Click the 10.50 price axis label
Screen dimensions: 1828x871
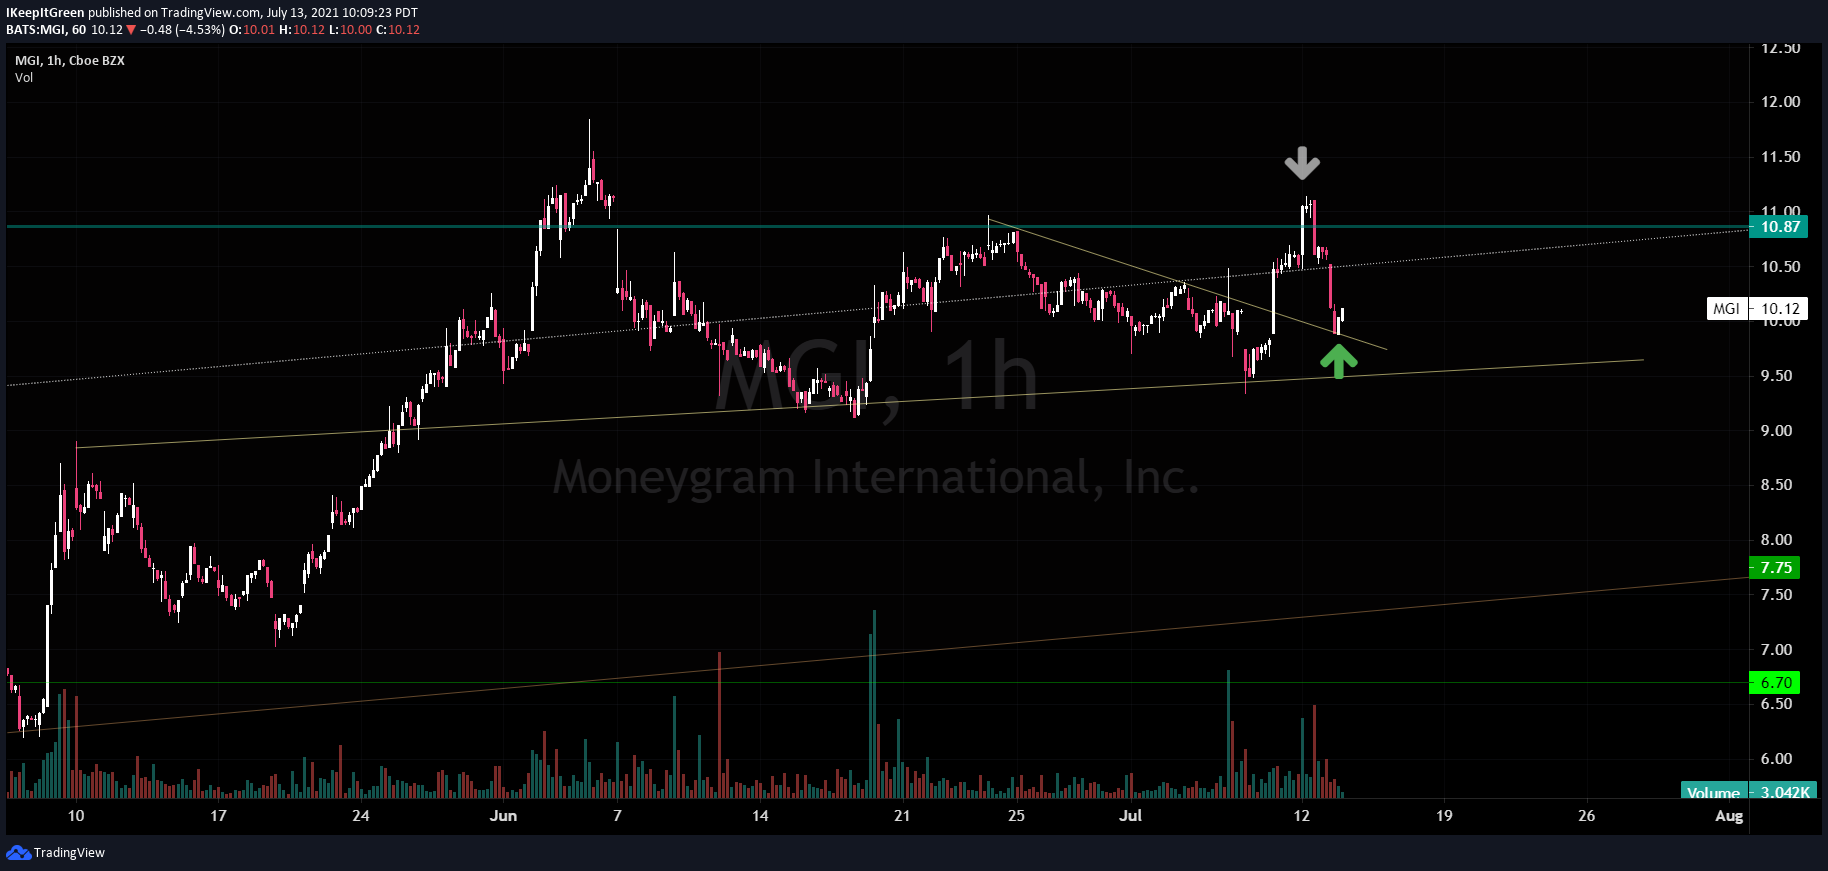pyautogui.click(x=1780, y=267)
